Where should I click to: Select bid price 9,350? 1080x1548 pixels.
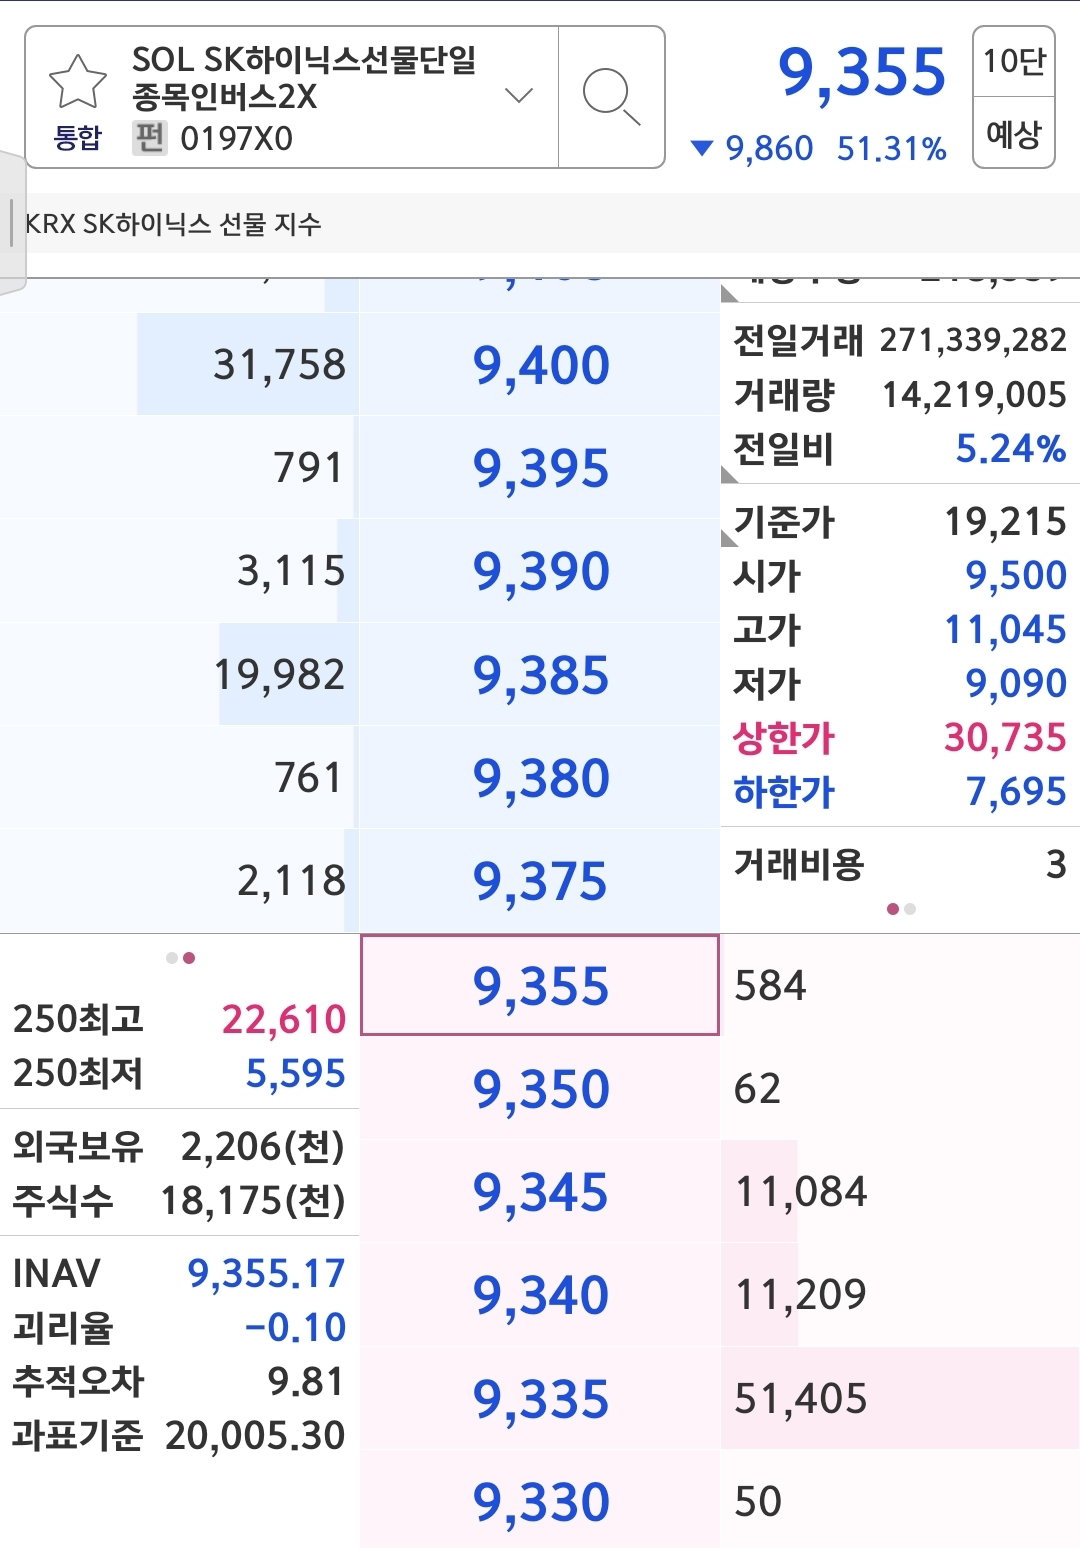(x=540, y=1088)
